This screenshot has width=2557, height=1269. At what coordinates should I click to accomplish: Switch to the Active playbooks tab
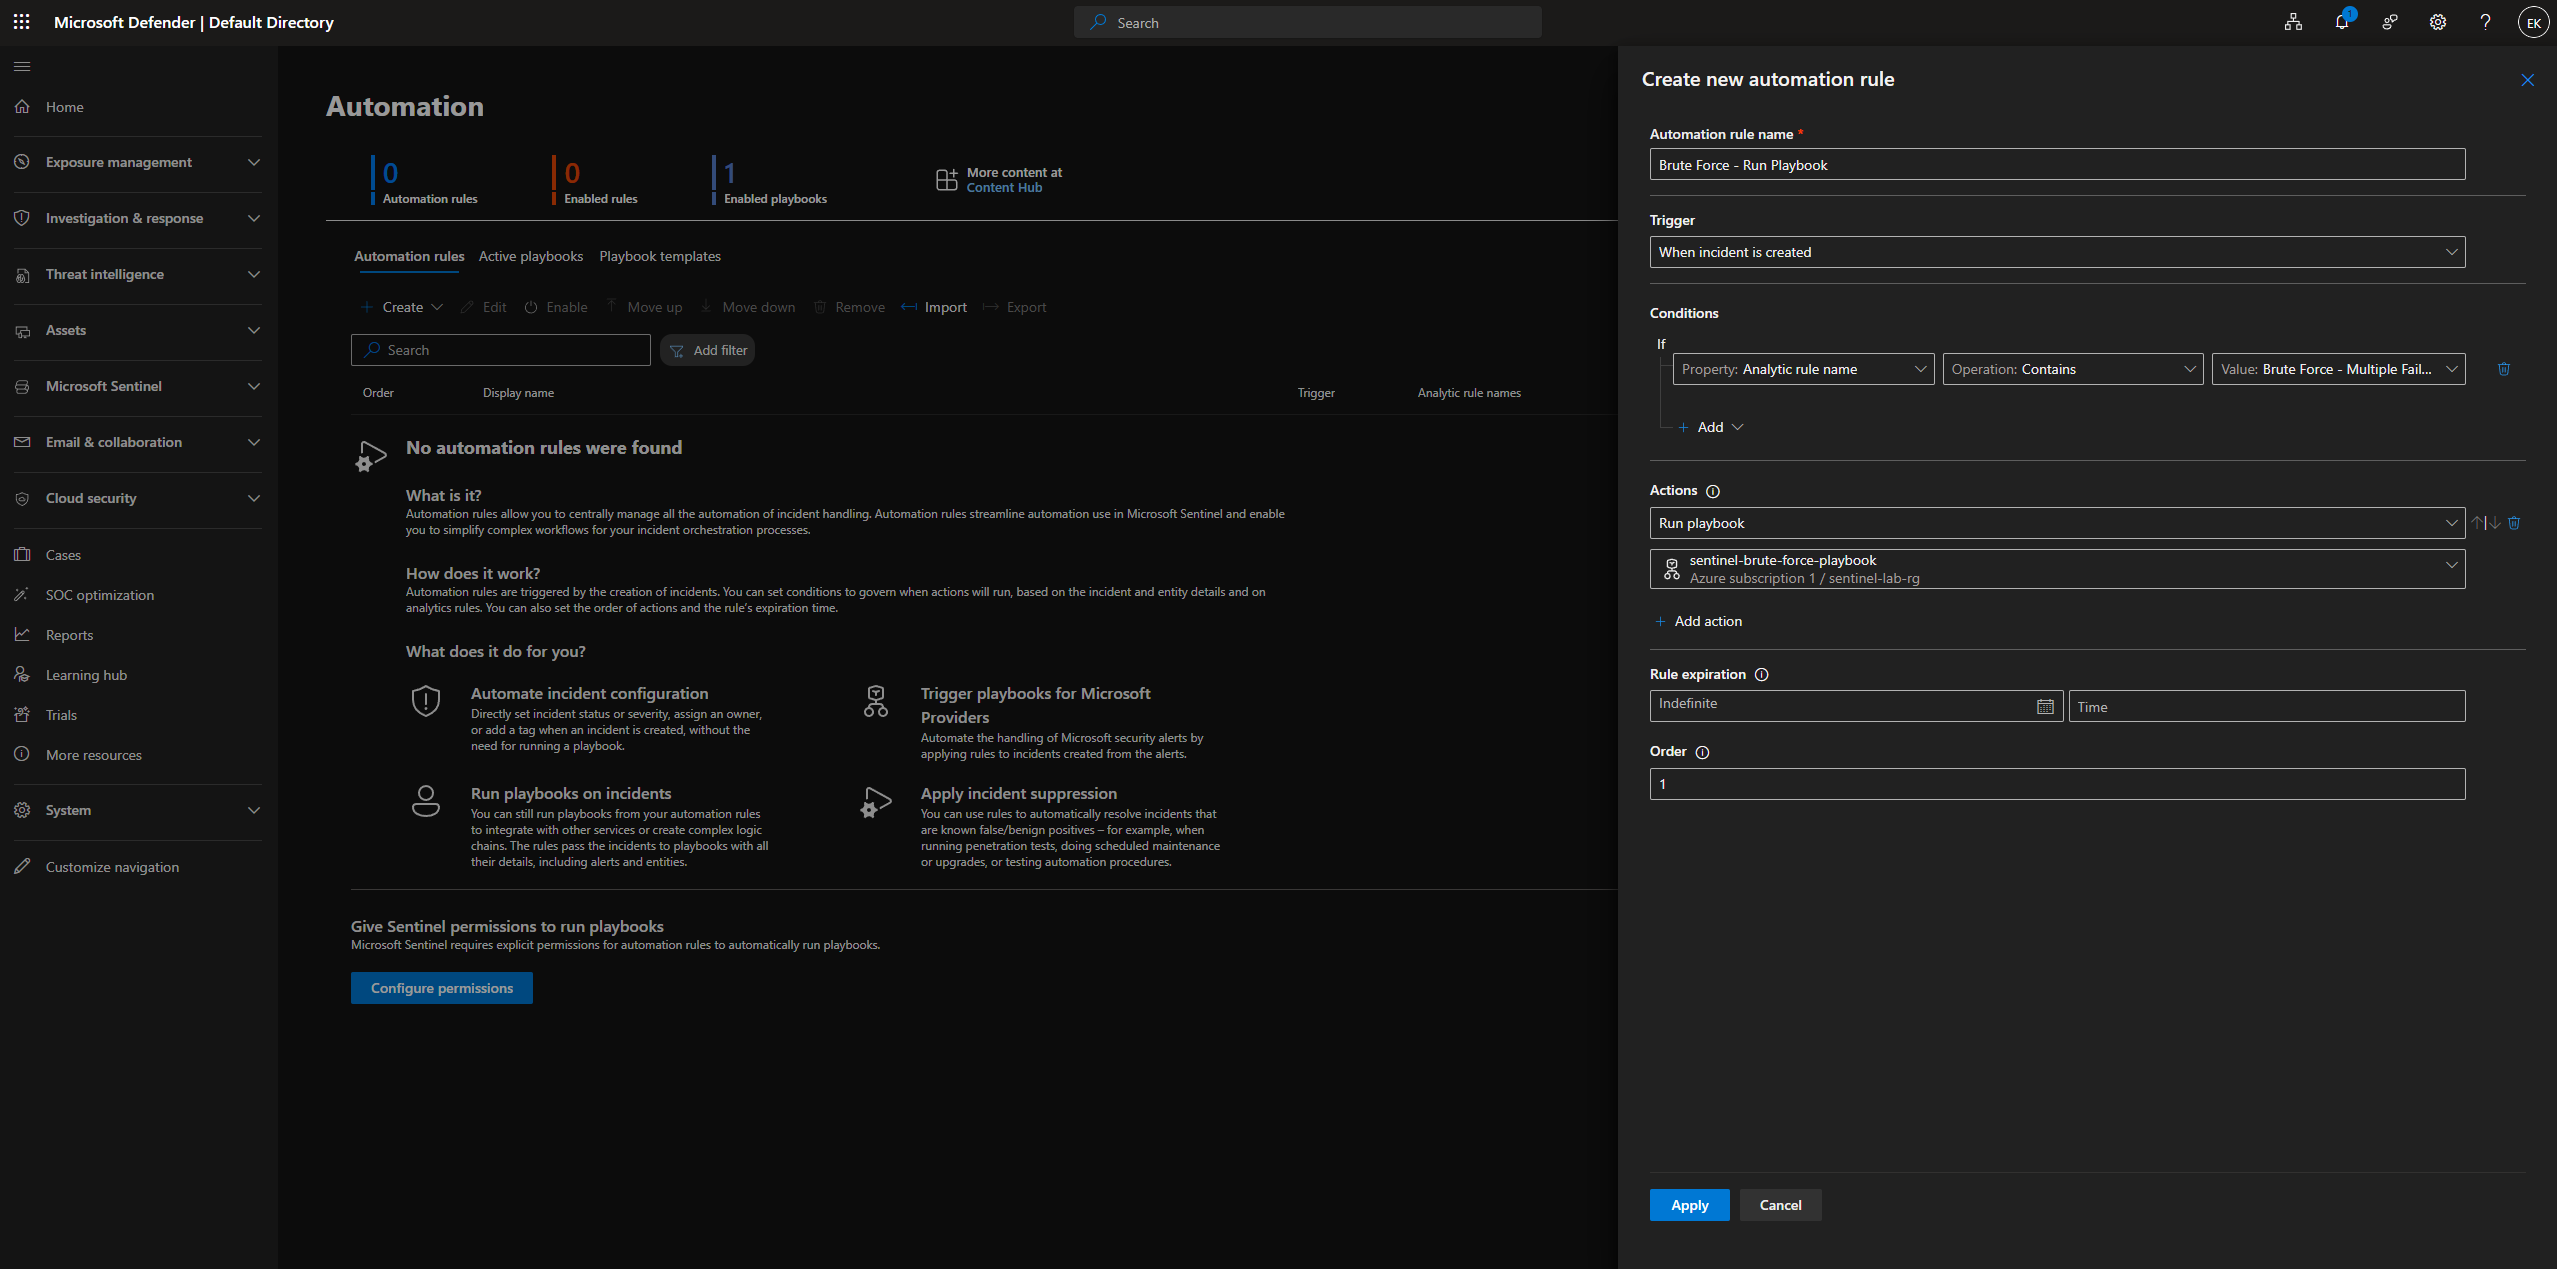(530, 256)
